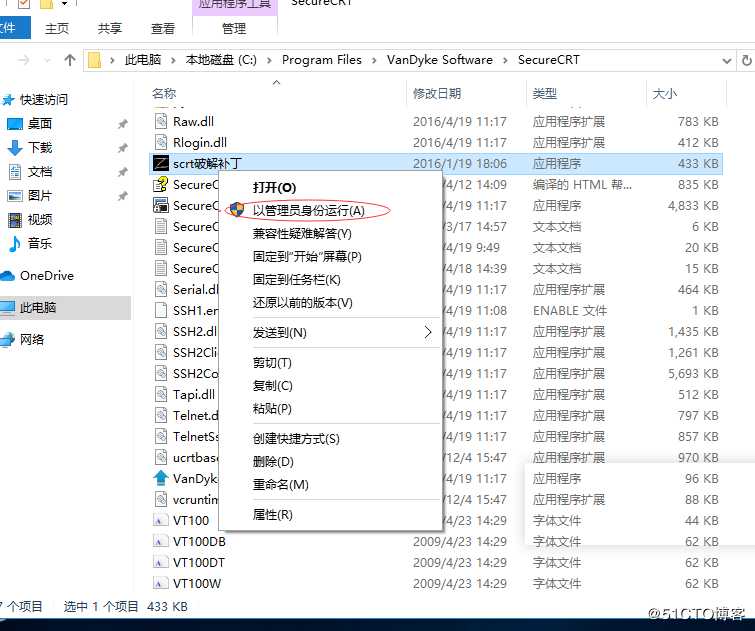Viewport: 755px width, 631px height.
Task: Open Quick Access Toolbar customize dropdown
Action: pos(65,4)
